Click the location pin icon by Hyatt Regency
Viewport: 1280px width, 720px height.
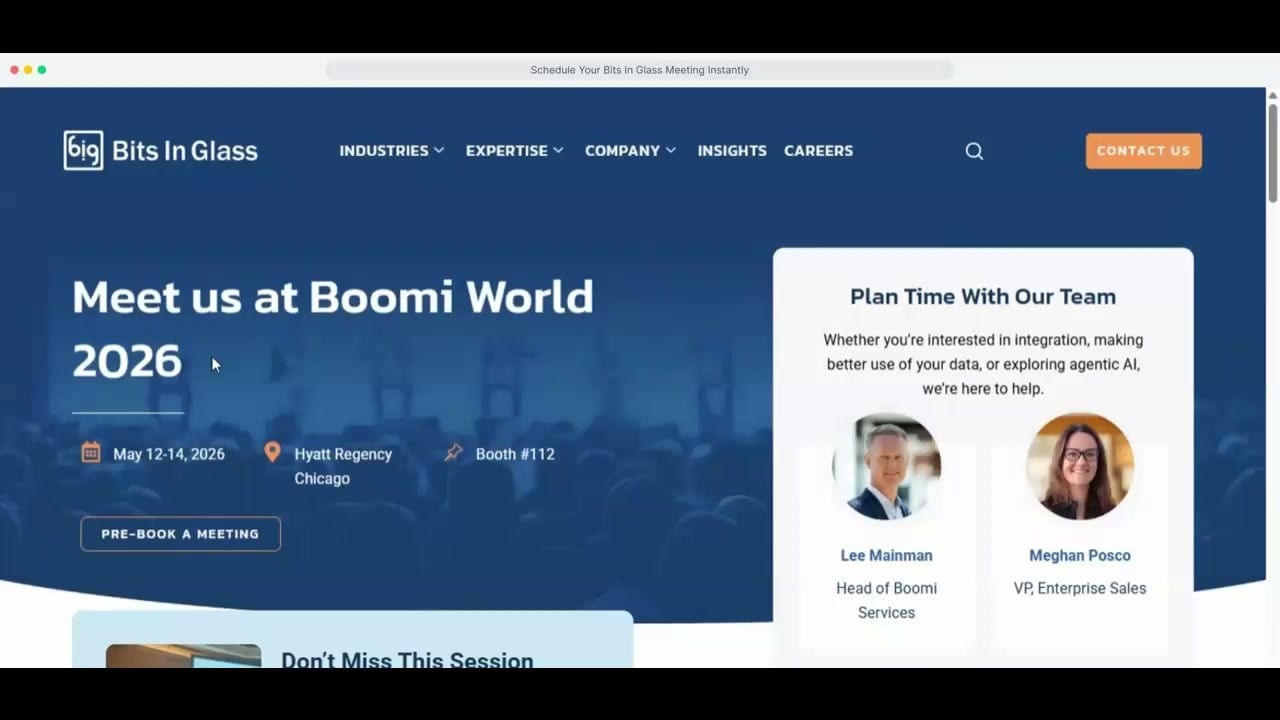272,452
